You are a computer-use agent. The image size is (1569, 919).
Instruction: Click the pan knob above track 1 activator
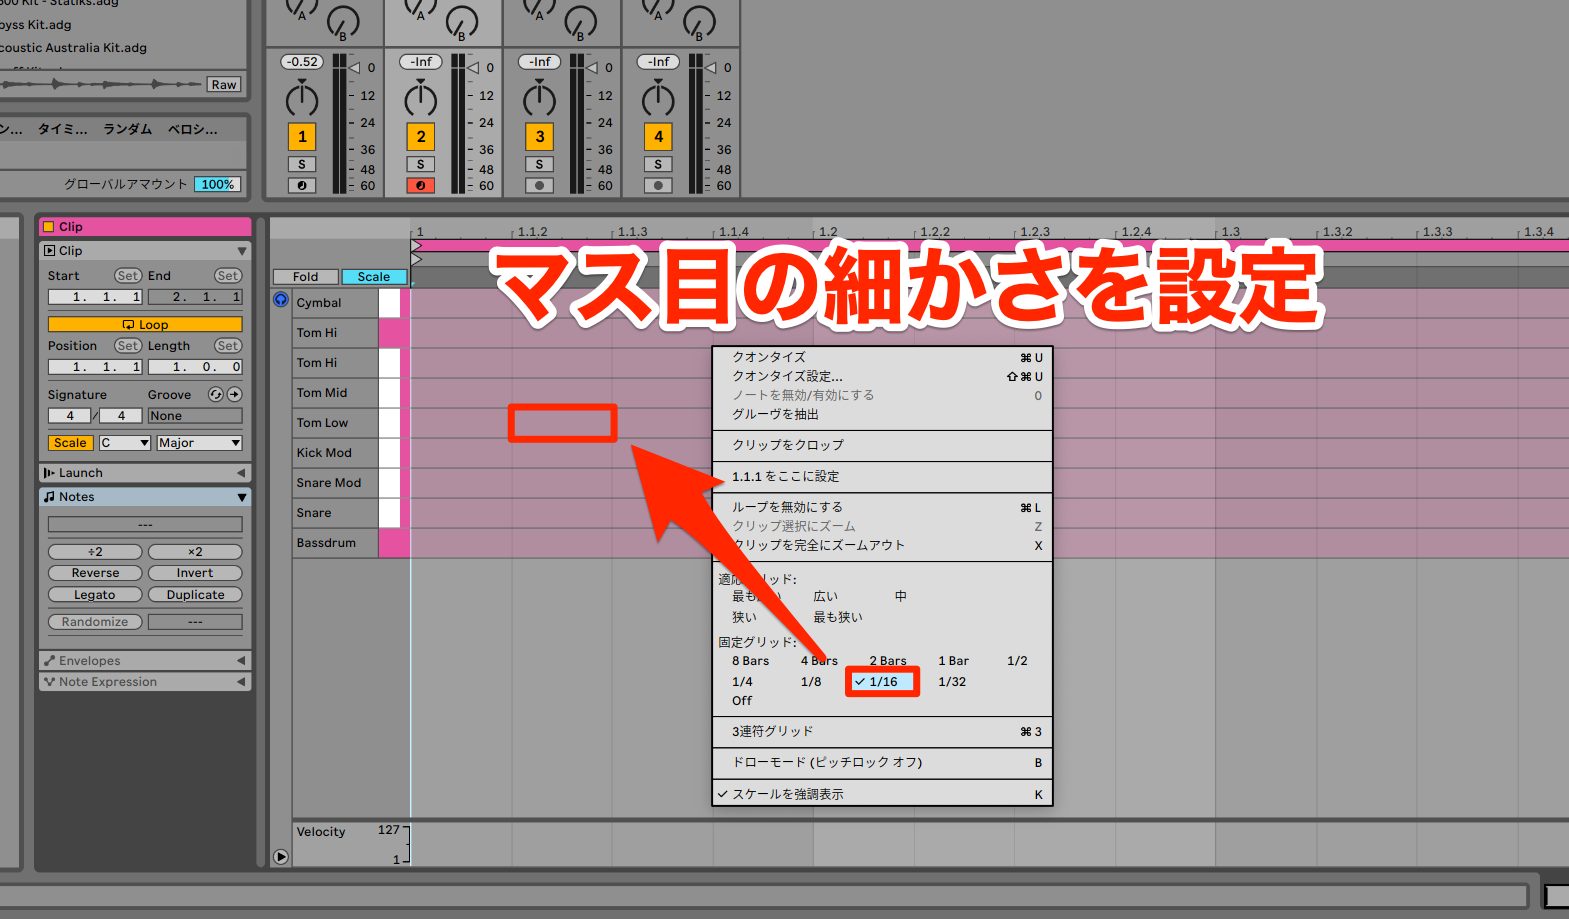[x=302, y=100]
